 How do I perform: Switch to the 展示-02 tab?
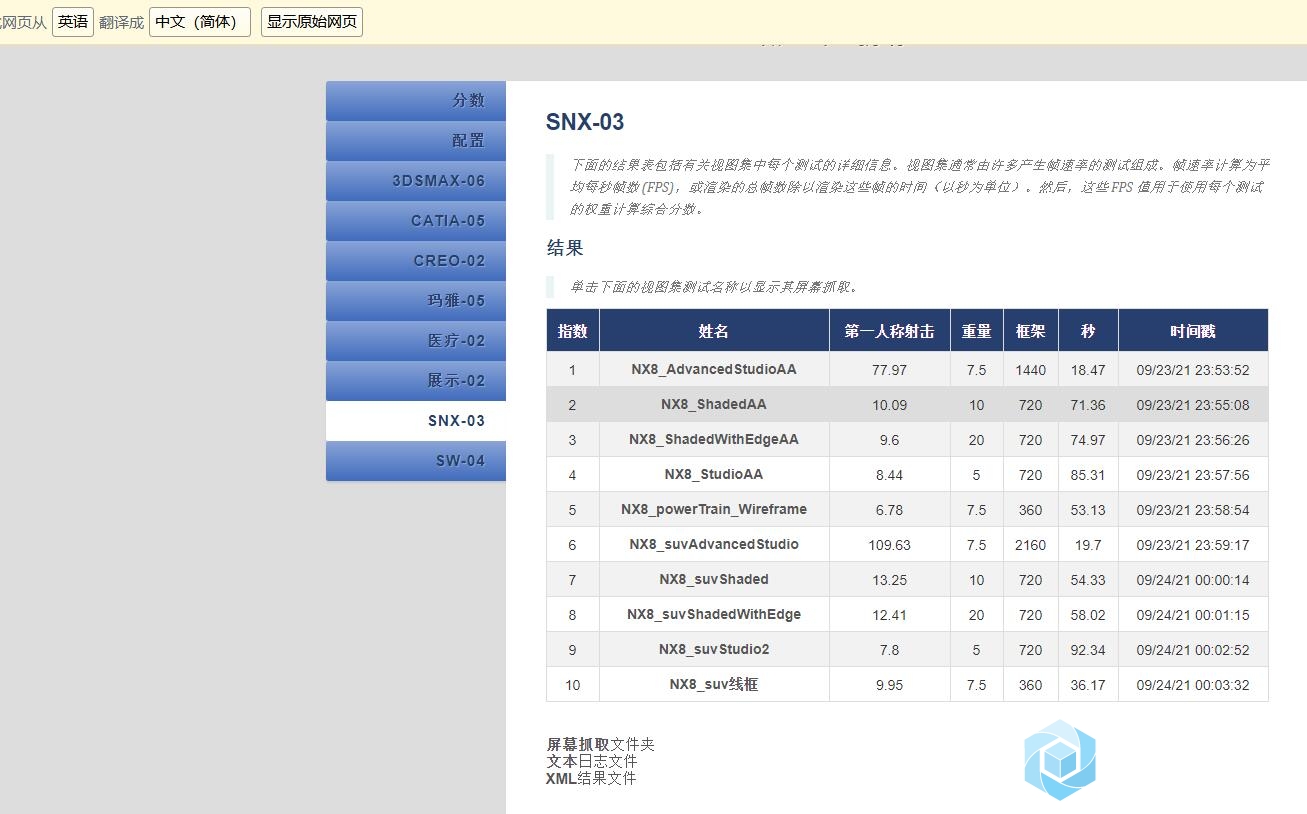(416, 381)
